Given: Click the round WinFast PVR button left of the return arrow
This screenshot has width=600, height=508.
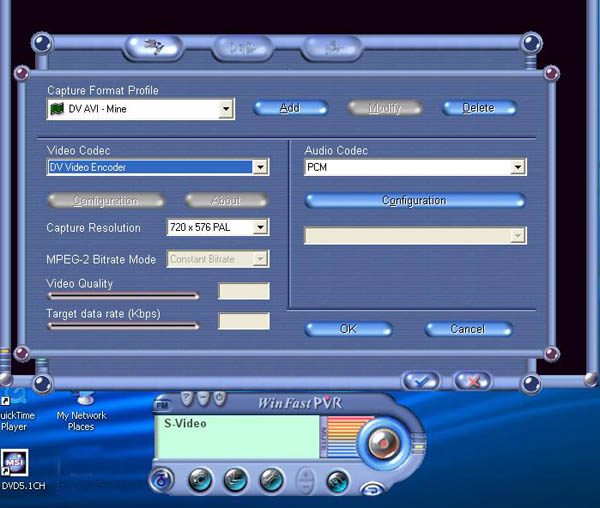Looking at the screenshot, I should point(338,481).
